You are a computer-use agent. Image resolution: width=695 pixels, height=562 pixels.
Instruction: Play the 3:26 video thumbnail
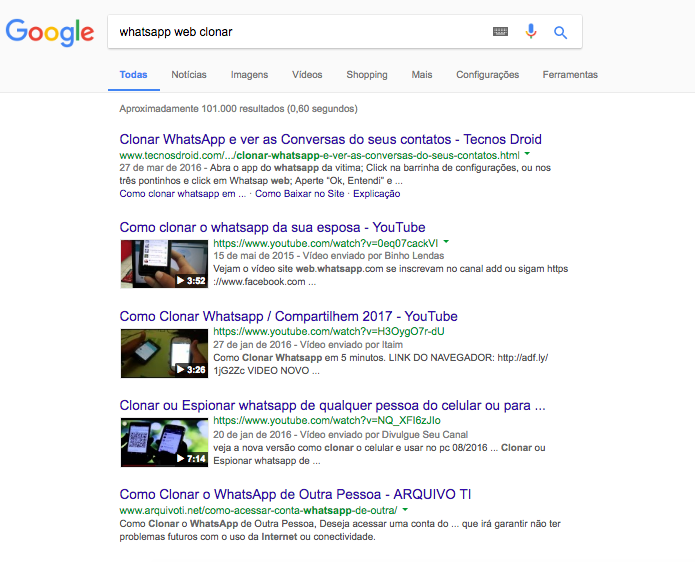click(x=164, y=353)
